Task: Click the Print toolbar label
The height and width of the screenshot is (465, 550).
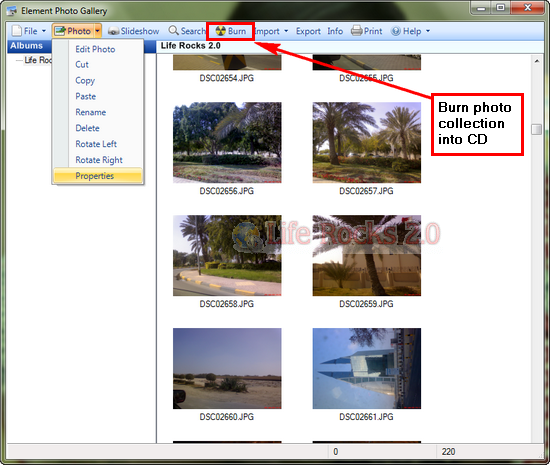Action: (x=373, y=31)
